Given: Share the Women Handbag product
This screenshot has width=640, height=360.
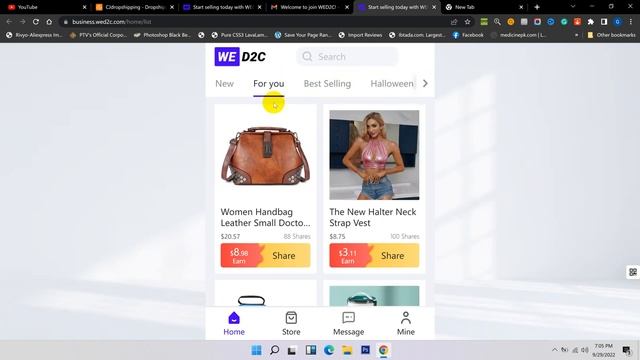Looking at the screenshot, I should coord(284,256).
